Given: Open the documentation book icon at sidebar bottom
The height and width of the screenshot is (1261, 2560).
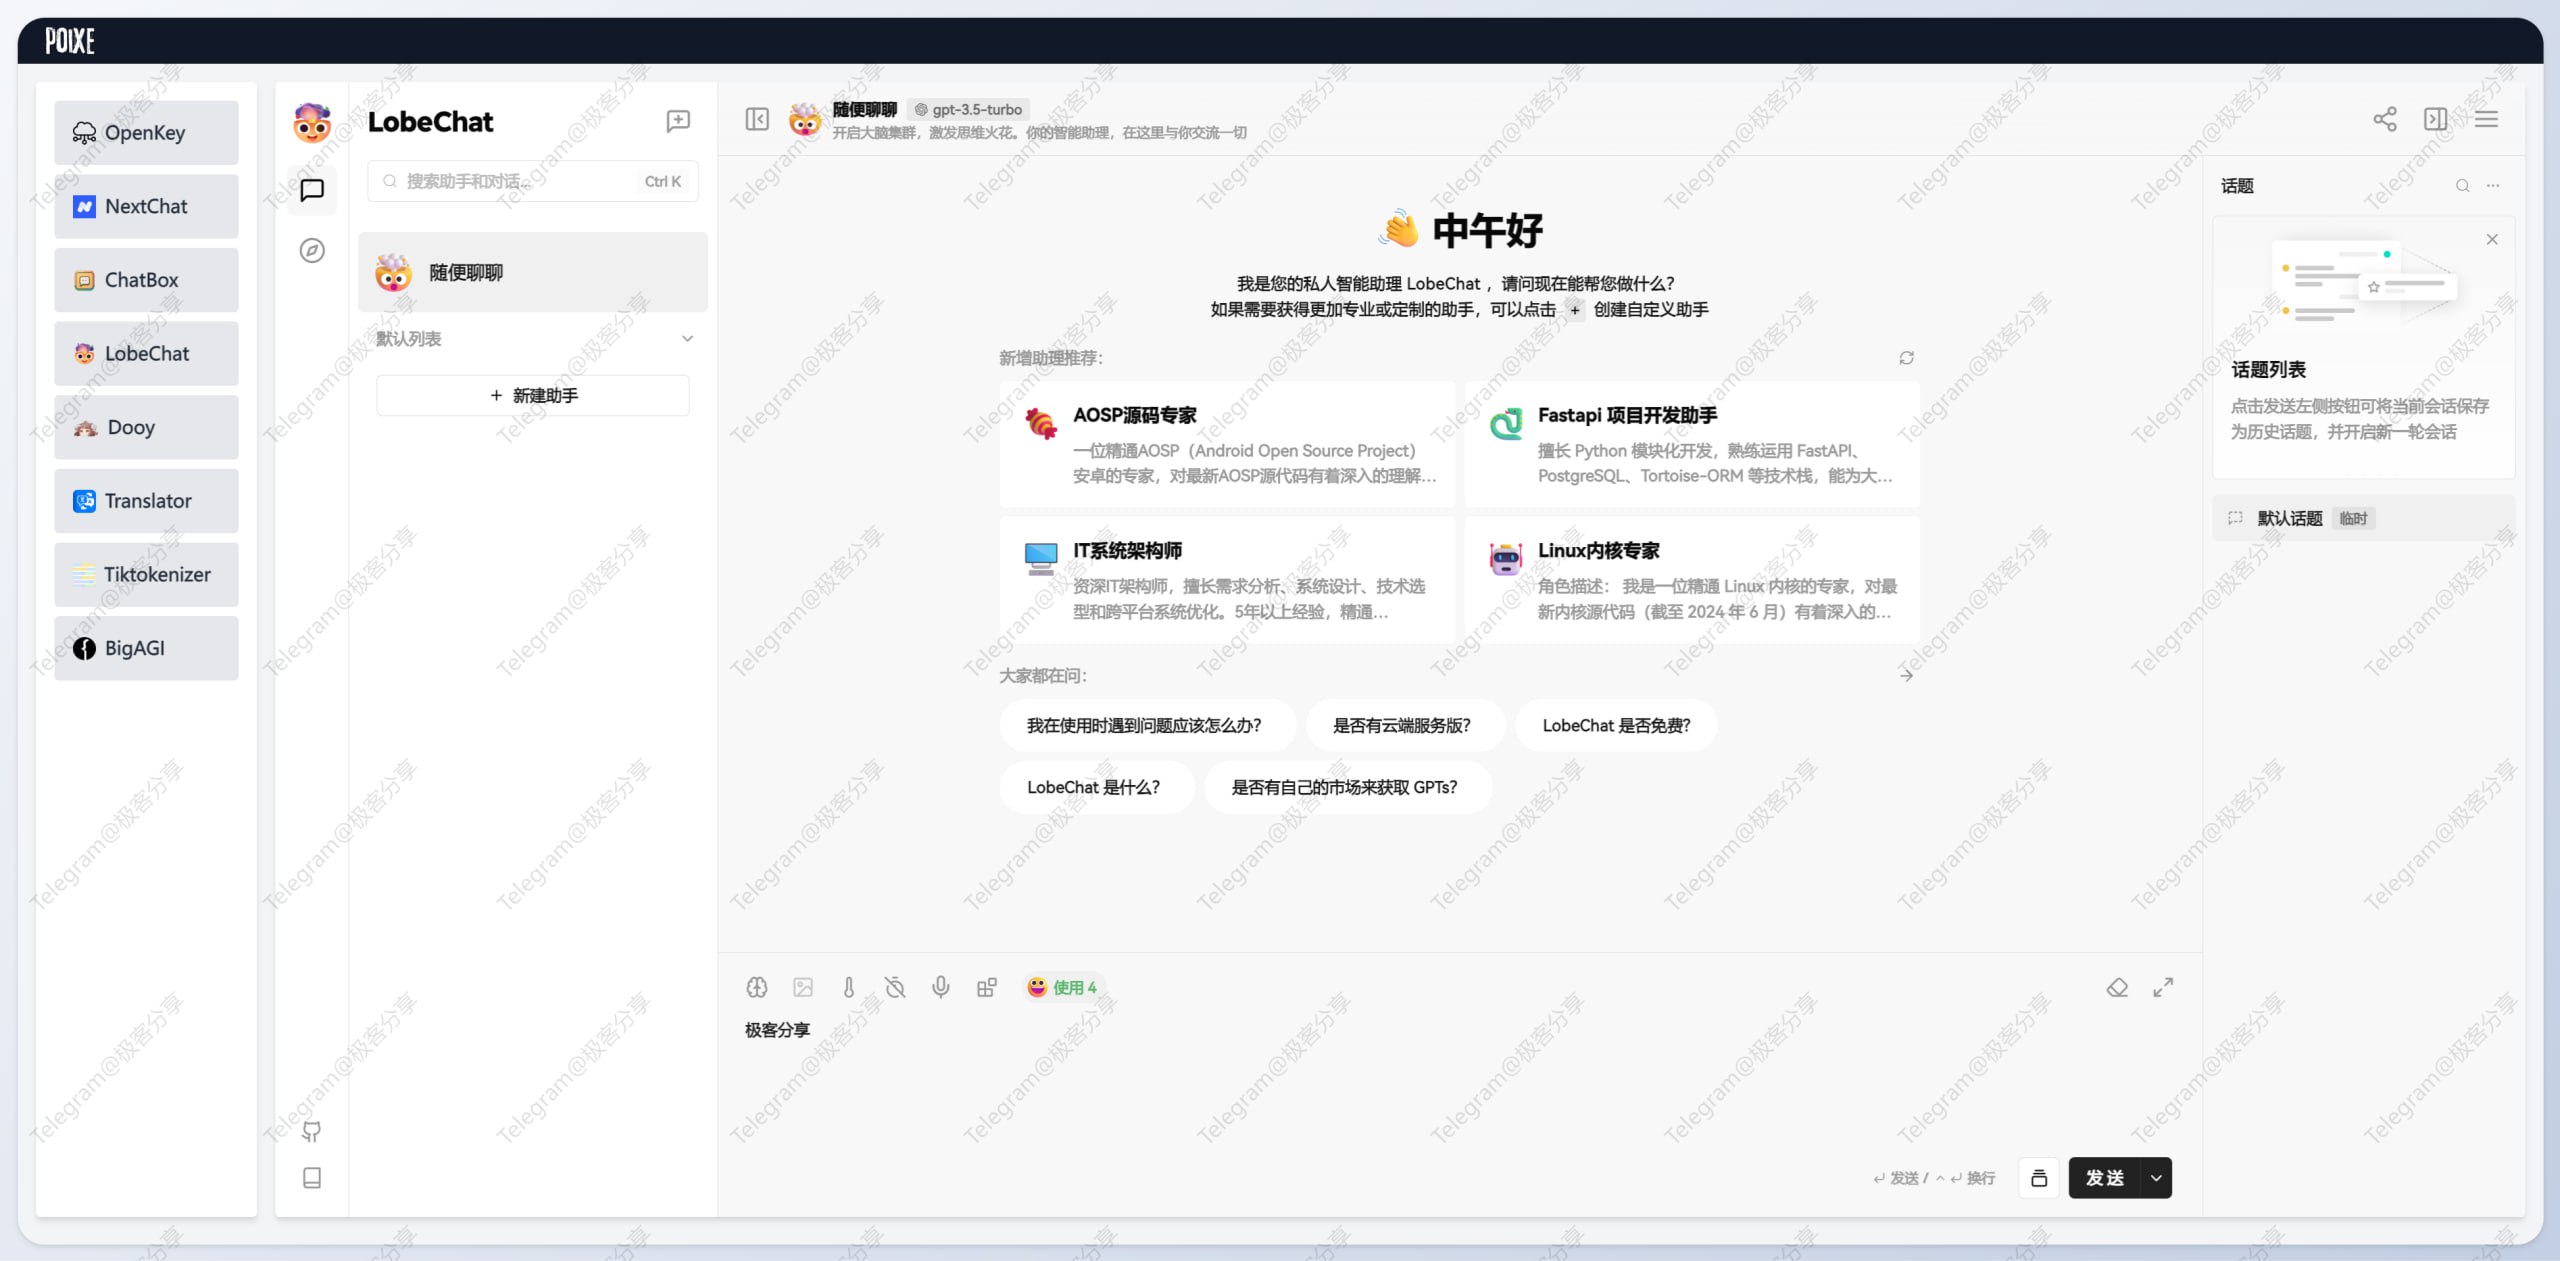Looking at the screenshot, I should (x=312, y=1178).
